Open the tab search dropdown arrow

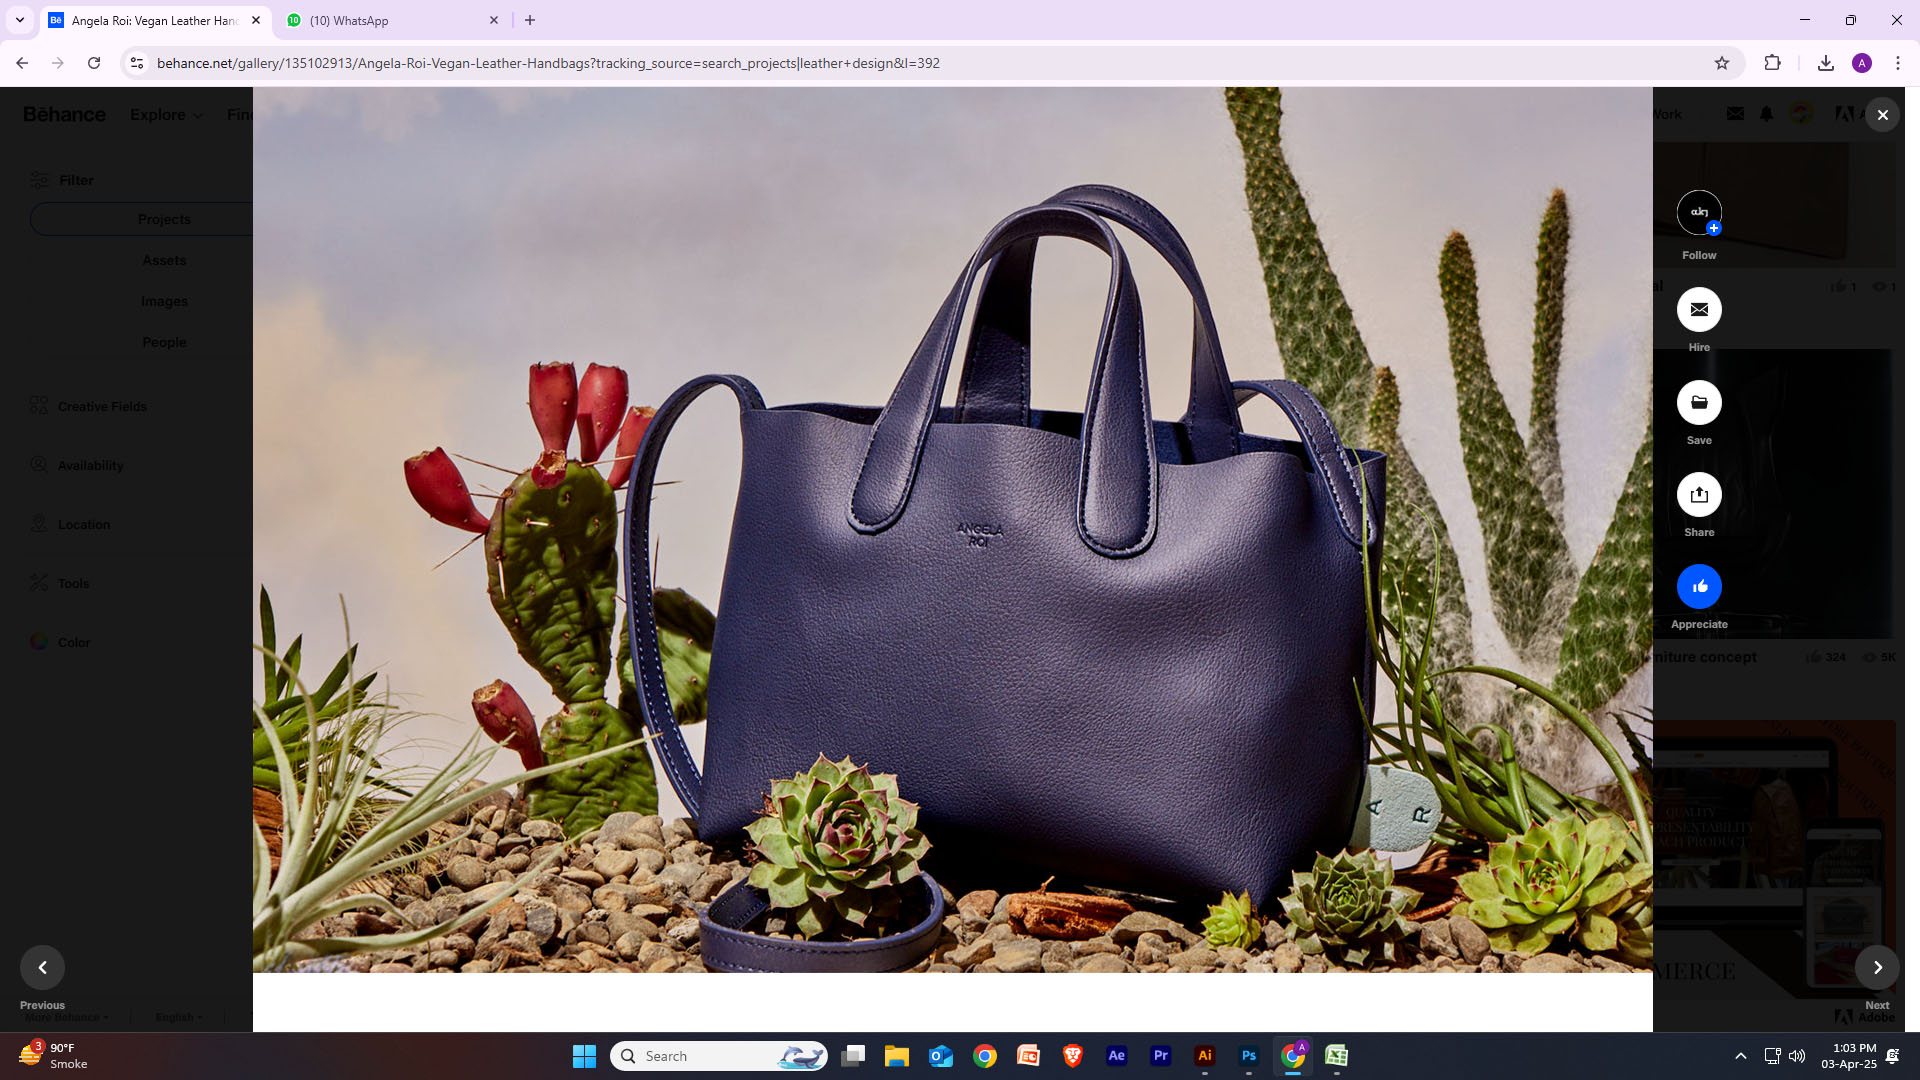pos(19,20)
